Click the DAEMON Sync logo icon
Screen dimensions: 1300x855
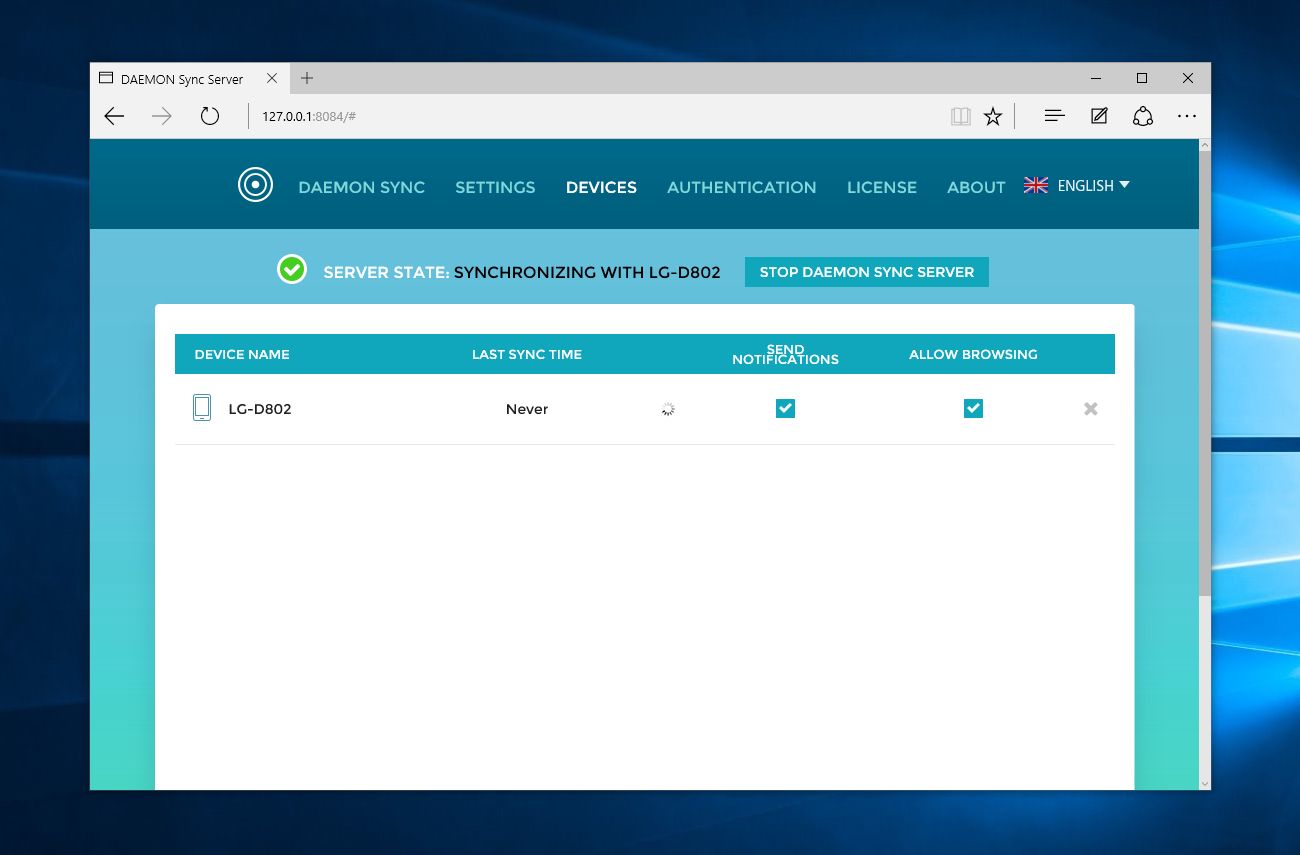click(255, 184)
